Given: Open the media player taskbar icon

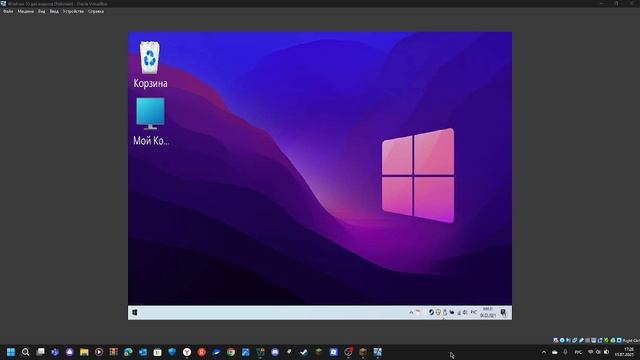Looking at the screenshot, I should pyautogui.click(x=99, y=352).
